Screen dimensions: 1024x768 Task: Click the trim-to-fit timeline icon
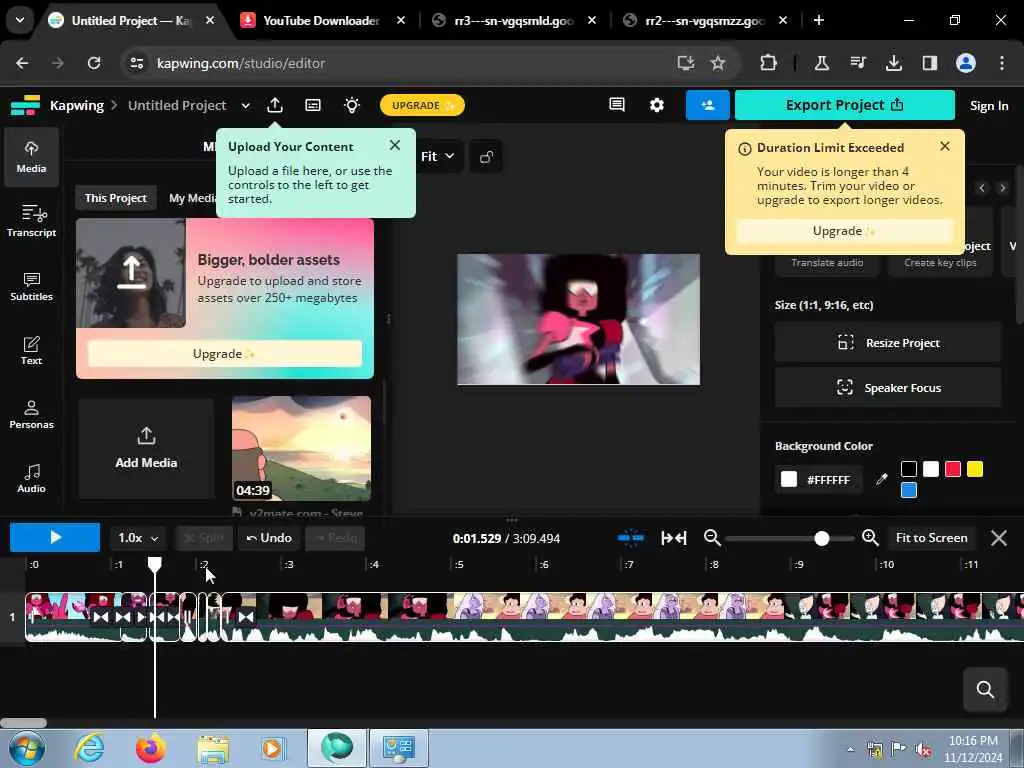tap(673, 538)
